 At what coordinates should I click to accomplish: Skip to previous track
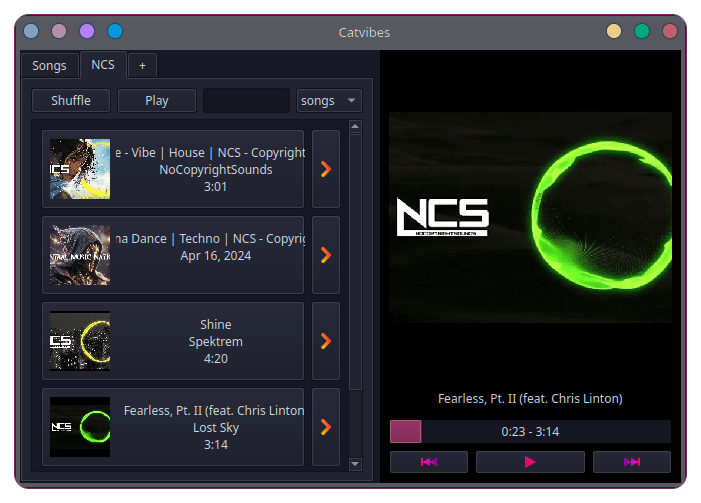(429, 462)
